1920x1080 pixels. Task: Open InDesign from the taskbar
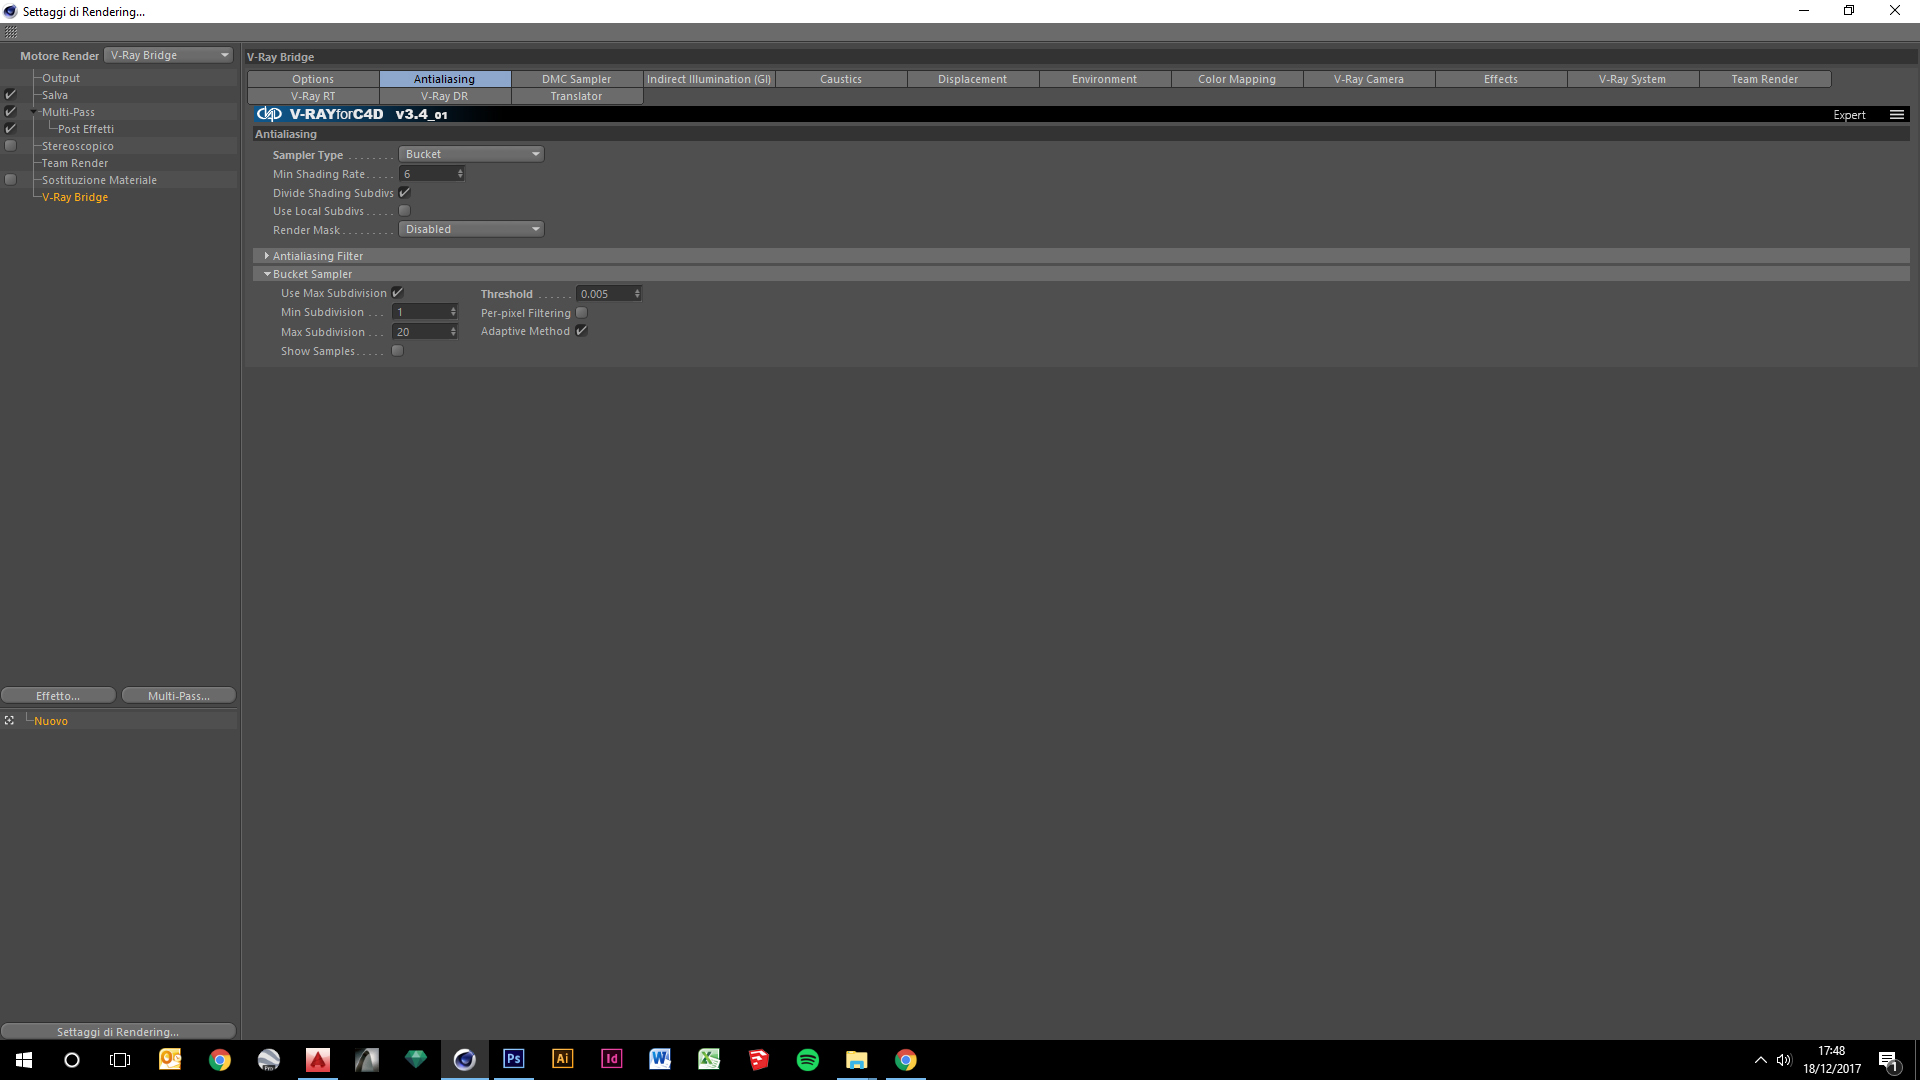coord(611,1060)
